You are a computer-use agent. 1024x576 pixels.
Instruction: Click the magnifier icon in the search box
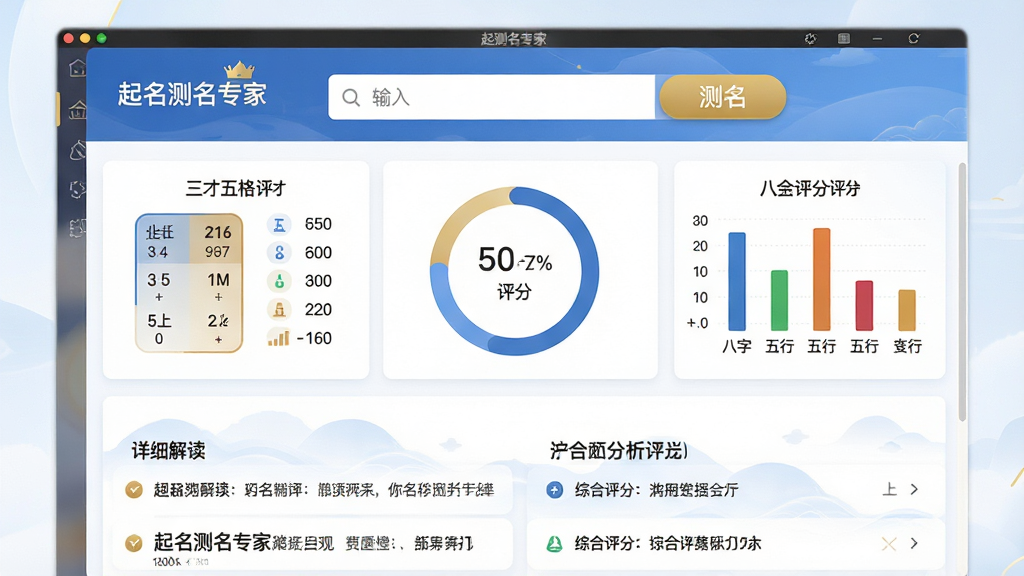[351, 97]
